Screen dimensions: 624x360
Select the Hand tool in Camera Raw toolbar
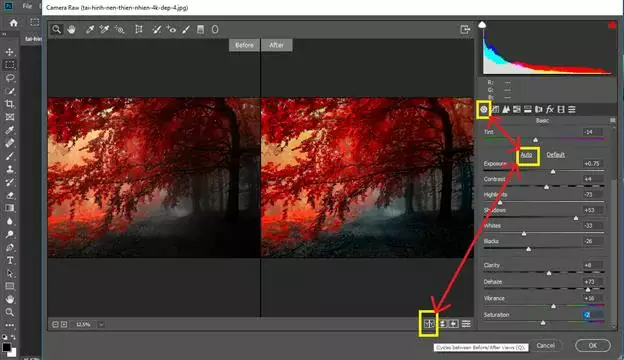pos(72,29)
